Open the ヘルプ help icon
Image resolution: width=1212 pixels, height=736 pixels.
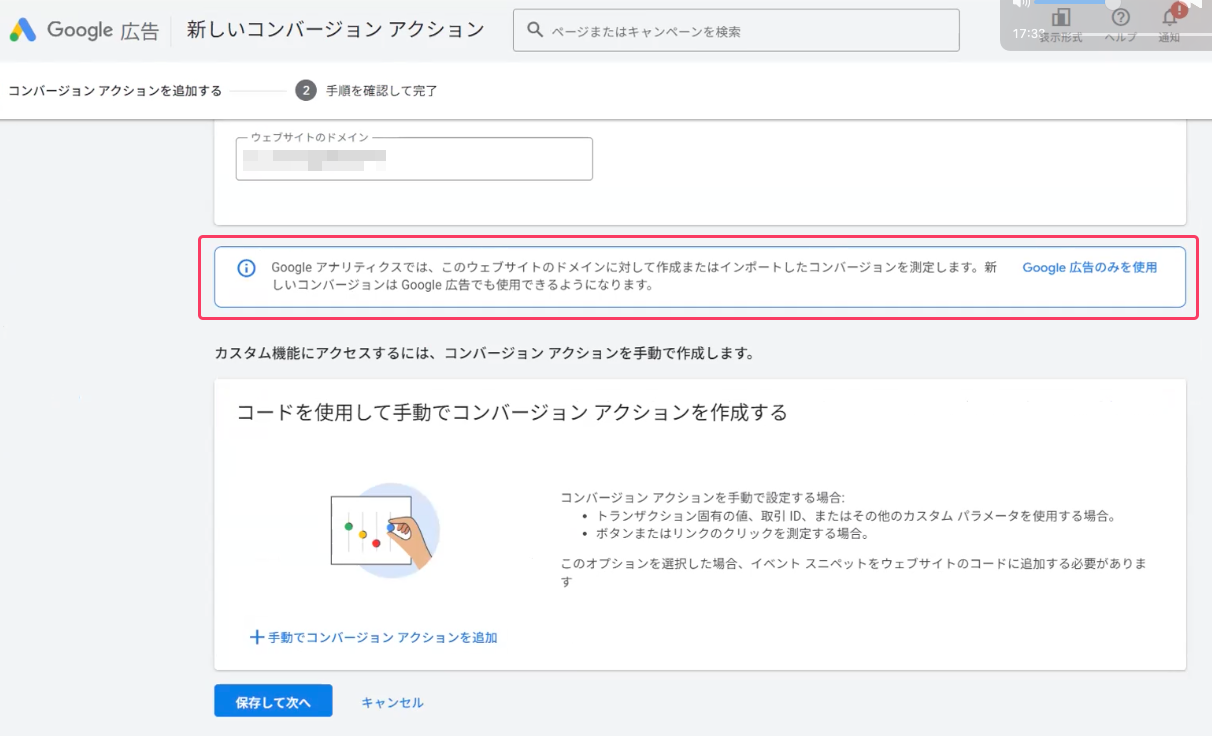point(1121,18)
